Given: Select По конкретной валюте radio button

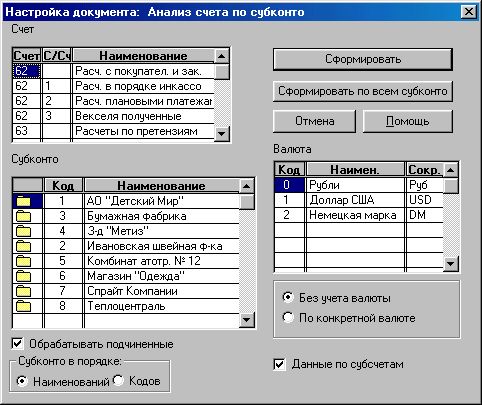Looking at the screenshot, I should (288, 317).
